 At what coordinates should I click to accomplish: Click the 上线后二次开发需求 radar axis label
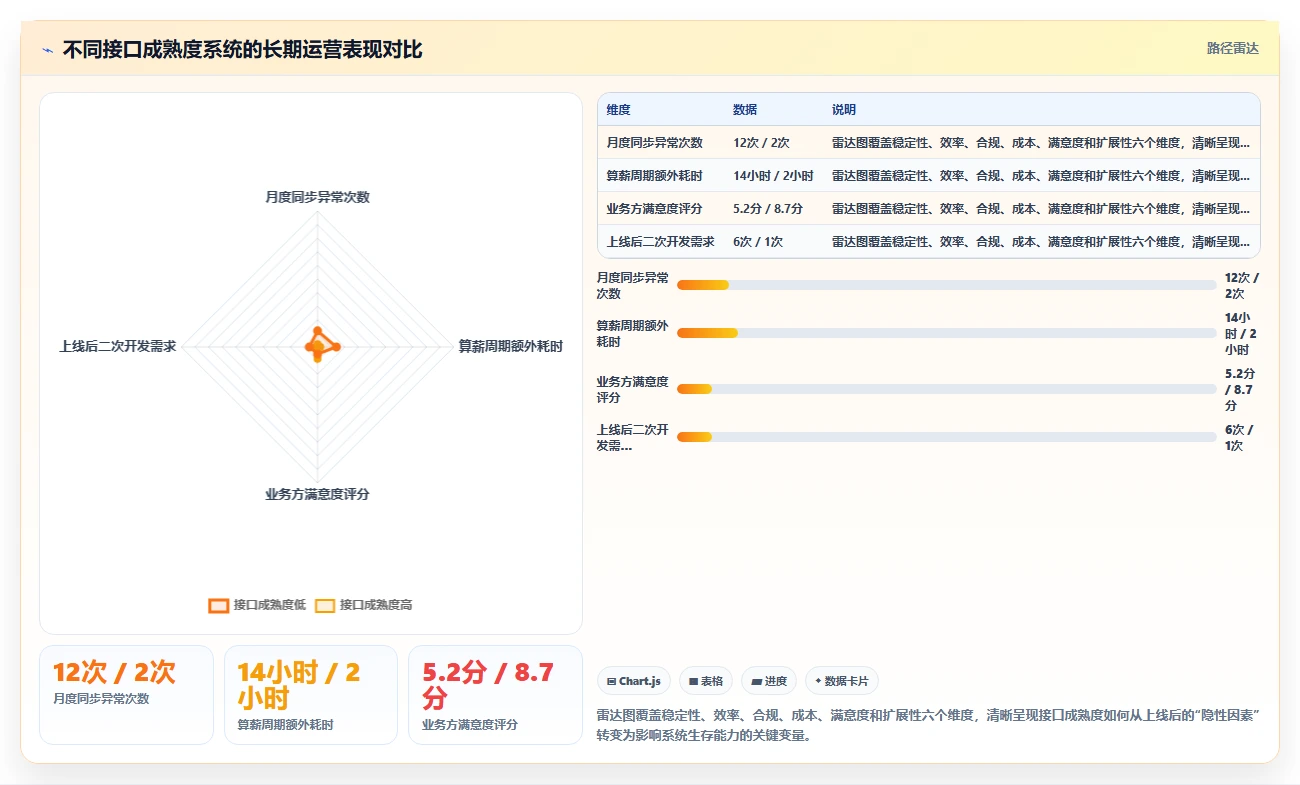pos(118,346)
